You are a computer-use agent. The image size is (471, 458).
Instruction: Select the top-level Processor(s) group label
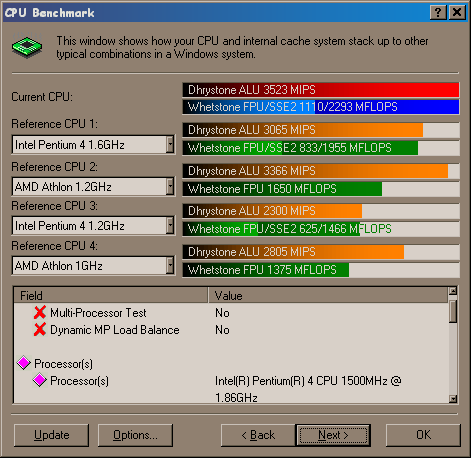pyautogui.click(x=63, y=364)
